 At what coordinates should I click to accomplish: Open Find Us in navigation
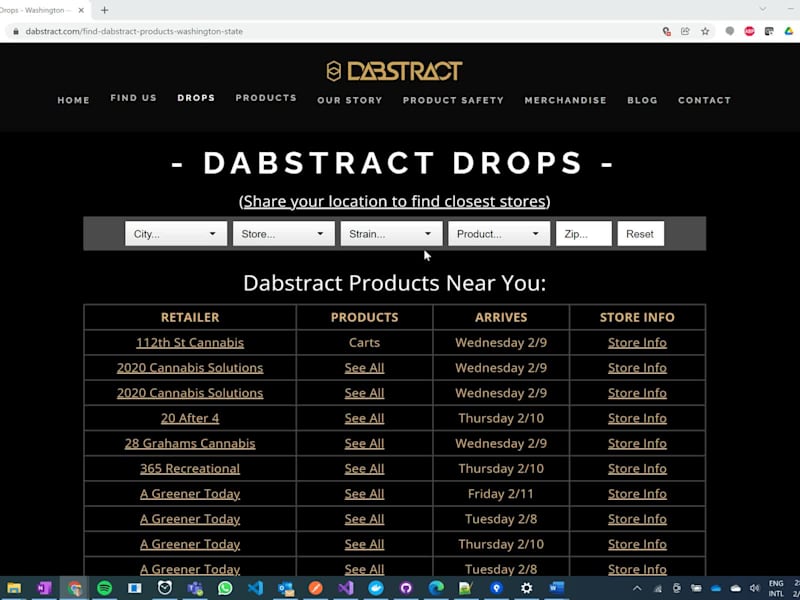coord(134,97)
